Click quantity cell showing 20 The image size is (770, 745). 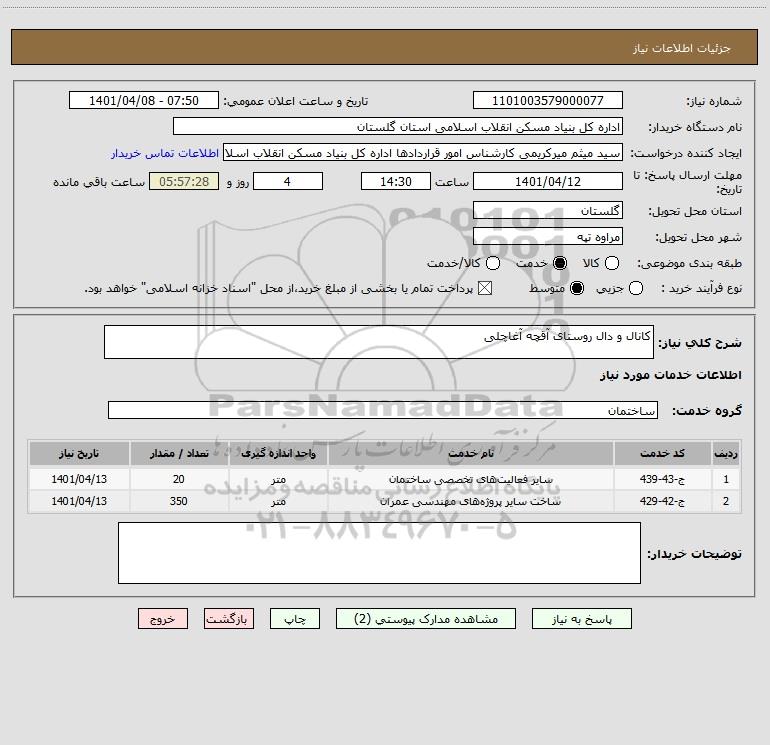coord(179,479)
